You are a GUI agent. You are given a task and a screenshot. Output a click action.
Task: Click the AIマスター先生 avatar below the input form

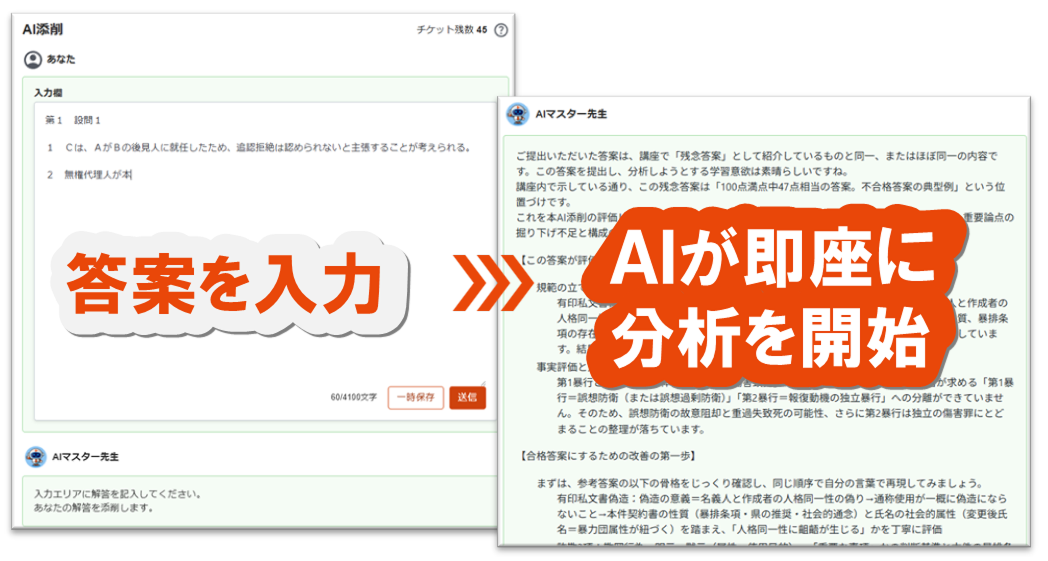[x=35, y=456]
